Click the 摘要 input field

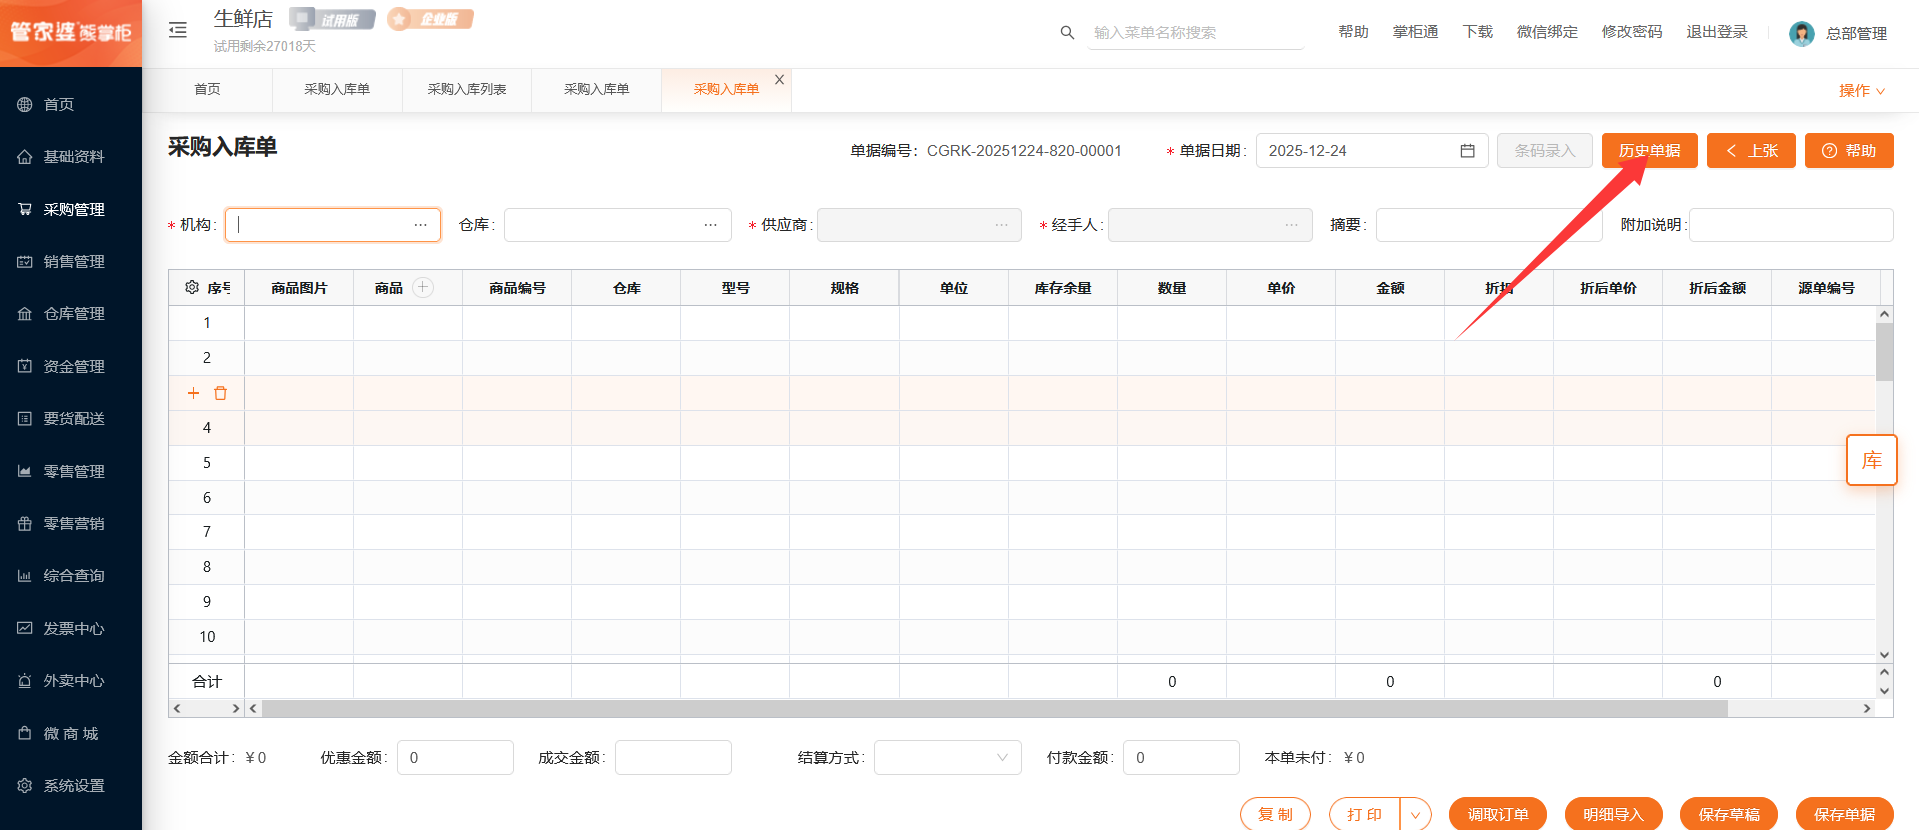tap(1488, 225)
